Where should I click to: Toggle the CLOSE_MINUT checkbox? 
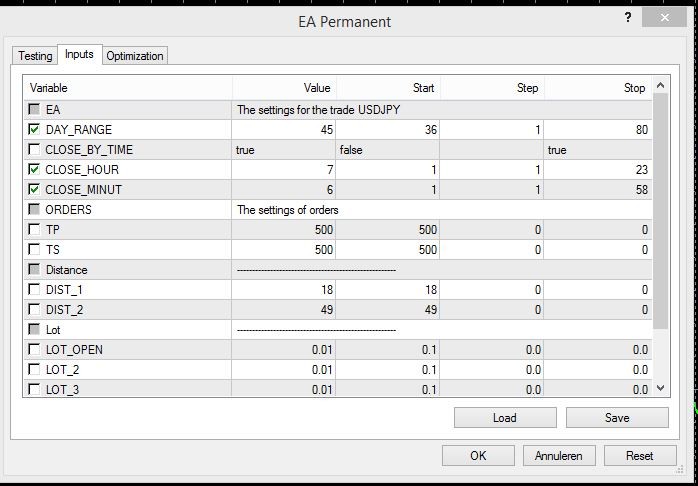(35, 190)
